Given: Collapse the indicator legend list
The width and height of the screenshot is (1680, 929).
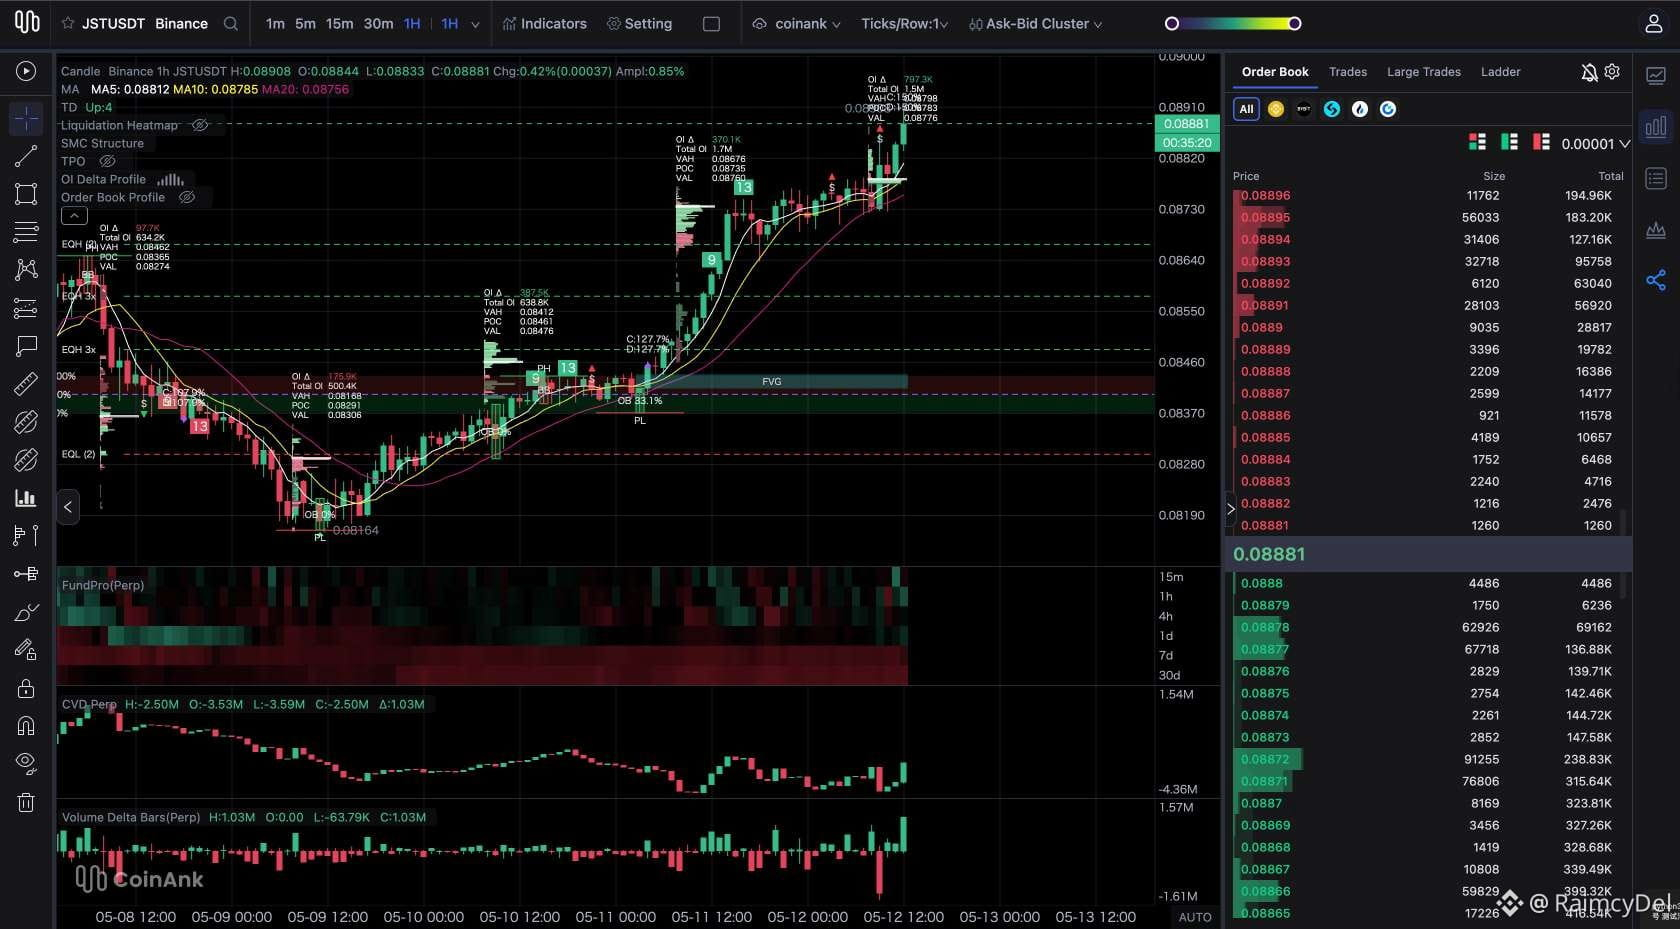Looking at the screenshot, I should coord(74,215).
